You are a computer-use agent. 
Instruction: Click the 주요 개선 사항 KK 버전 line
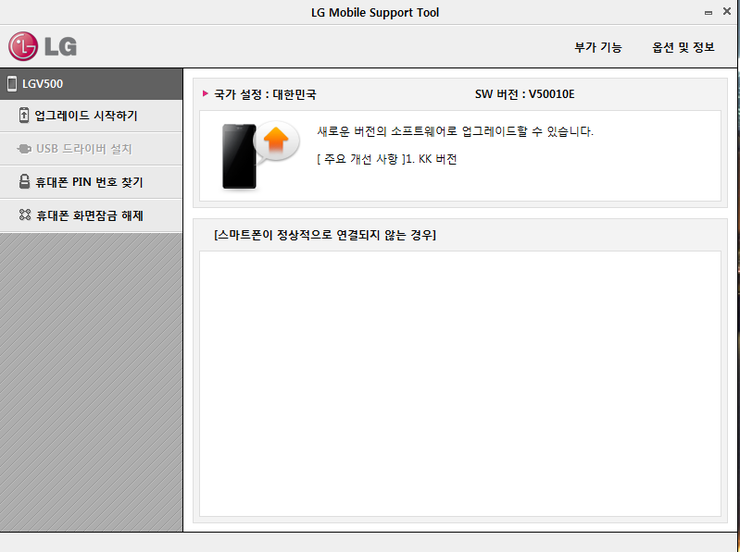coord(387,159)
